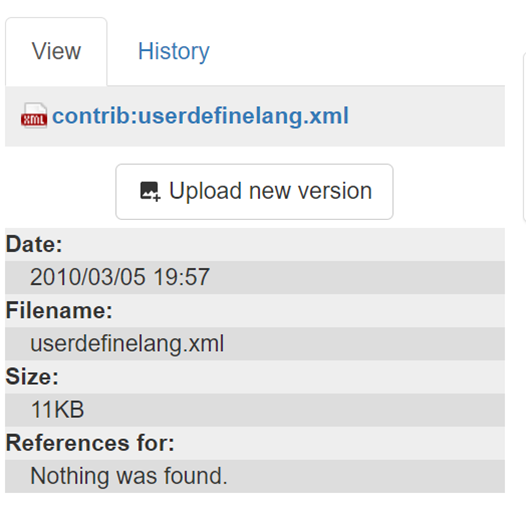Click blank space left of Upload button
526x510 pixels.
(x=60, y=192)
